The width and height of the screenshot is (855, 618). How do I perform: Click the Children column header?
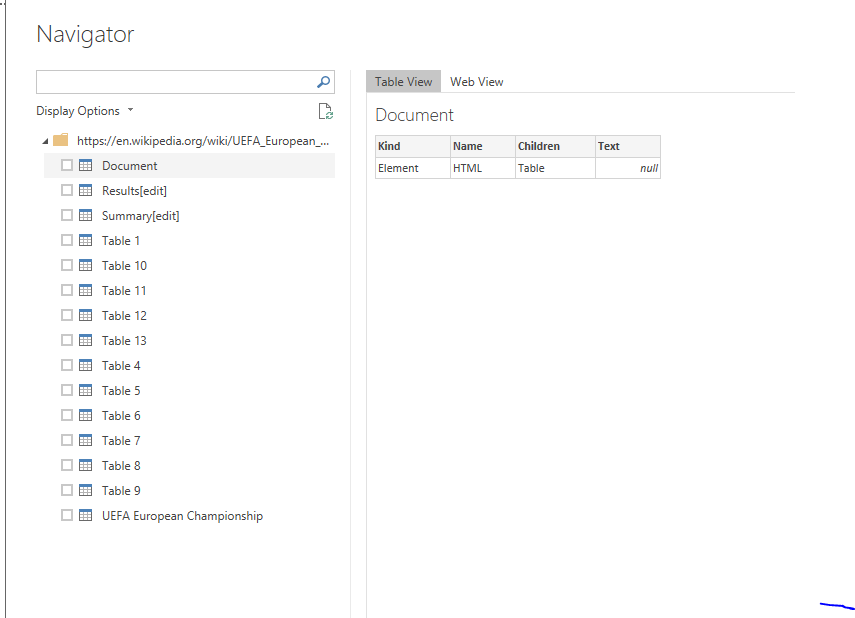pyautogui.click(x=555, y=146)
